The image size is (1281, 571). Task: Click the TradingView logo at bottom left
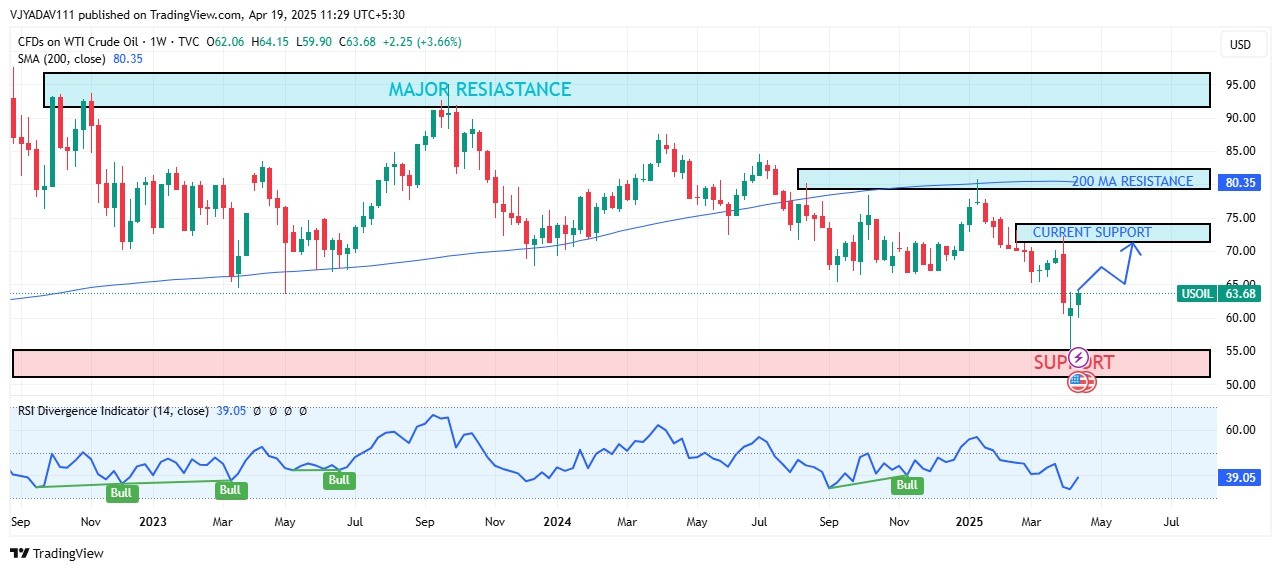57,553
